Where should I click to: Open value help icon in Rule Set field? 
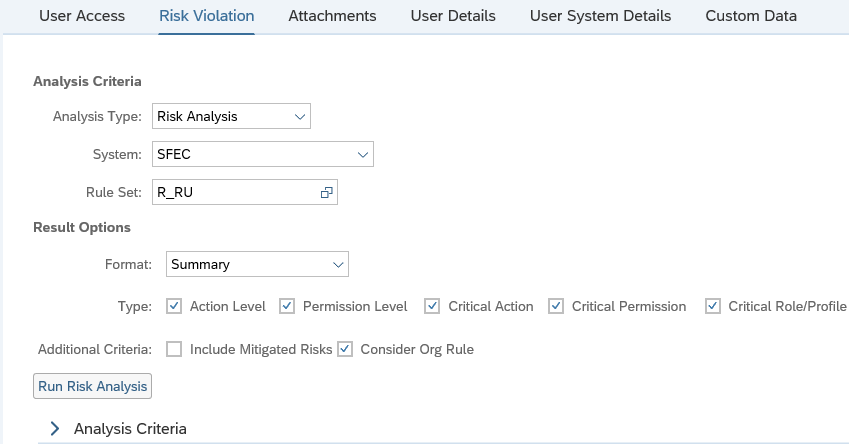pos(326,193)
